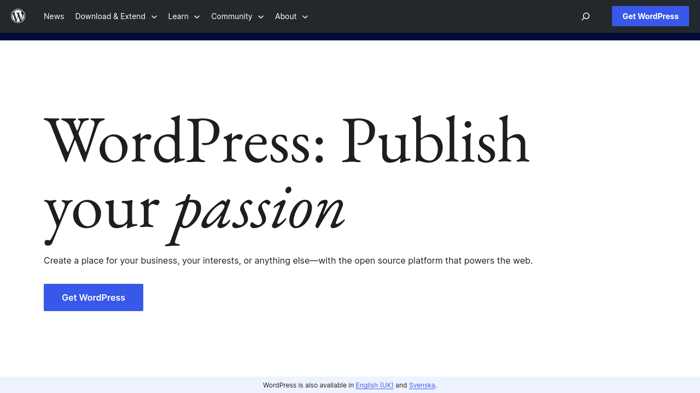The image size is (700, 393).
Task: Open the About menu
Action: tap(285, 17)
